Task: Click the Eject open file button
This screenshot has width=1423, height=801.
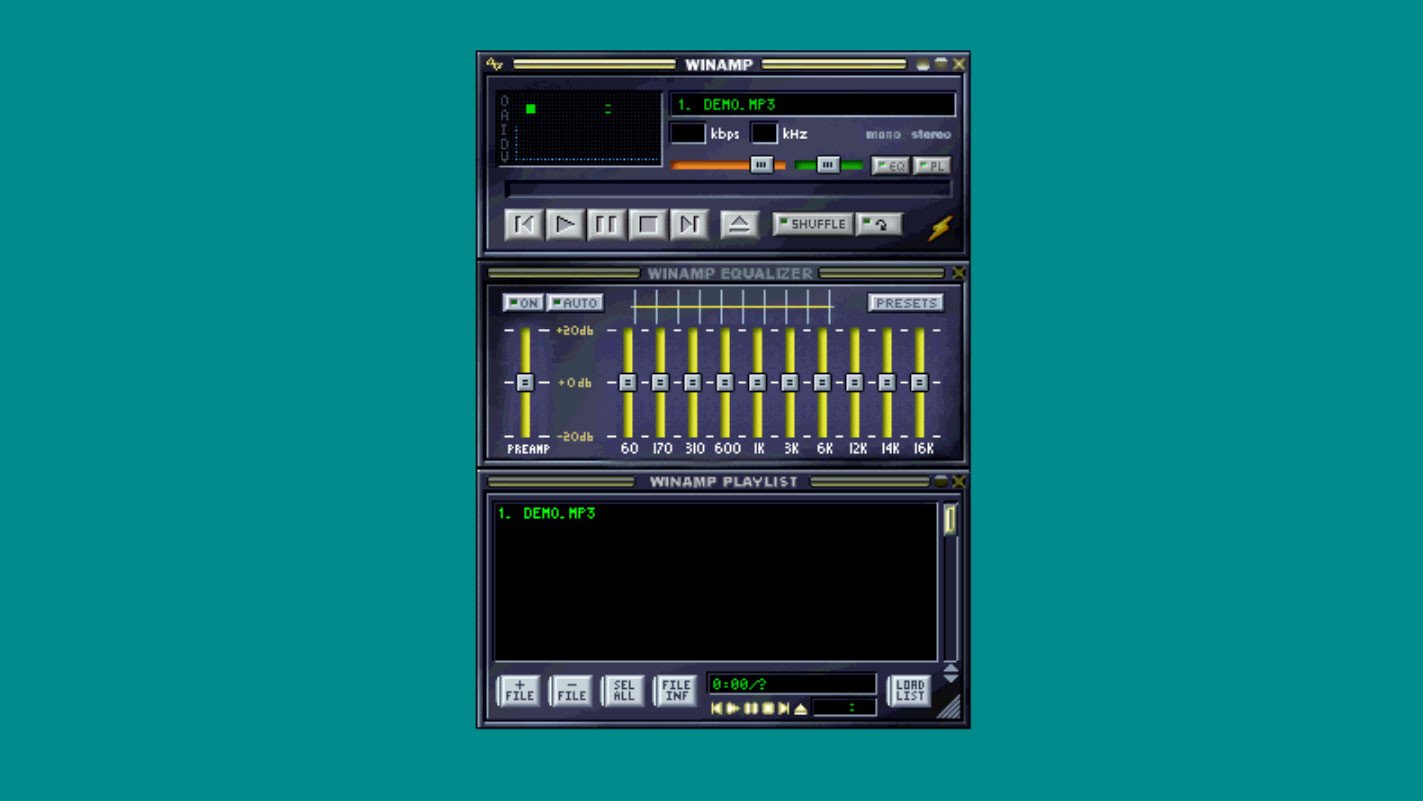Action: click(739, 224)
